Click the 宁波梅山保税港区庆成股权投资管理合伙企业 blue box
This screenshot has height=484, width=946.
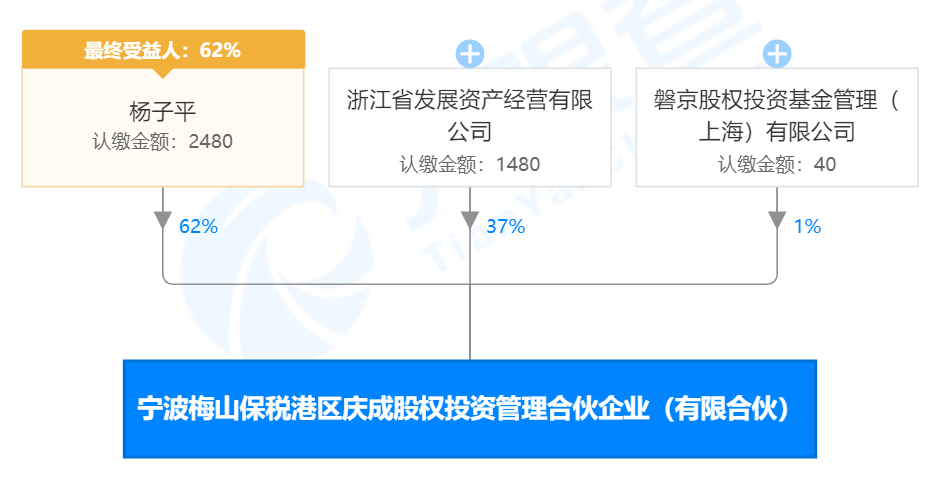pyautogui.click(x=470, y=409)
